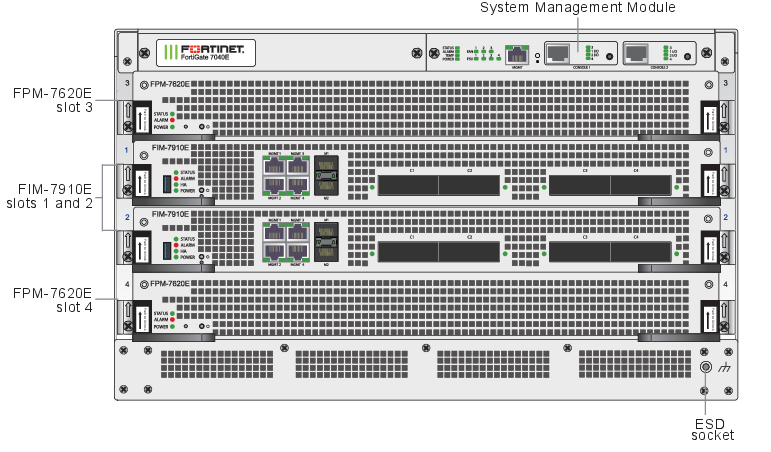This screenshot has width=771, height=452.
Task: Click the right slot number 3 marker
Action: (x=726, y=83)
